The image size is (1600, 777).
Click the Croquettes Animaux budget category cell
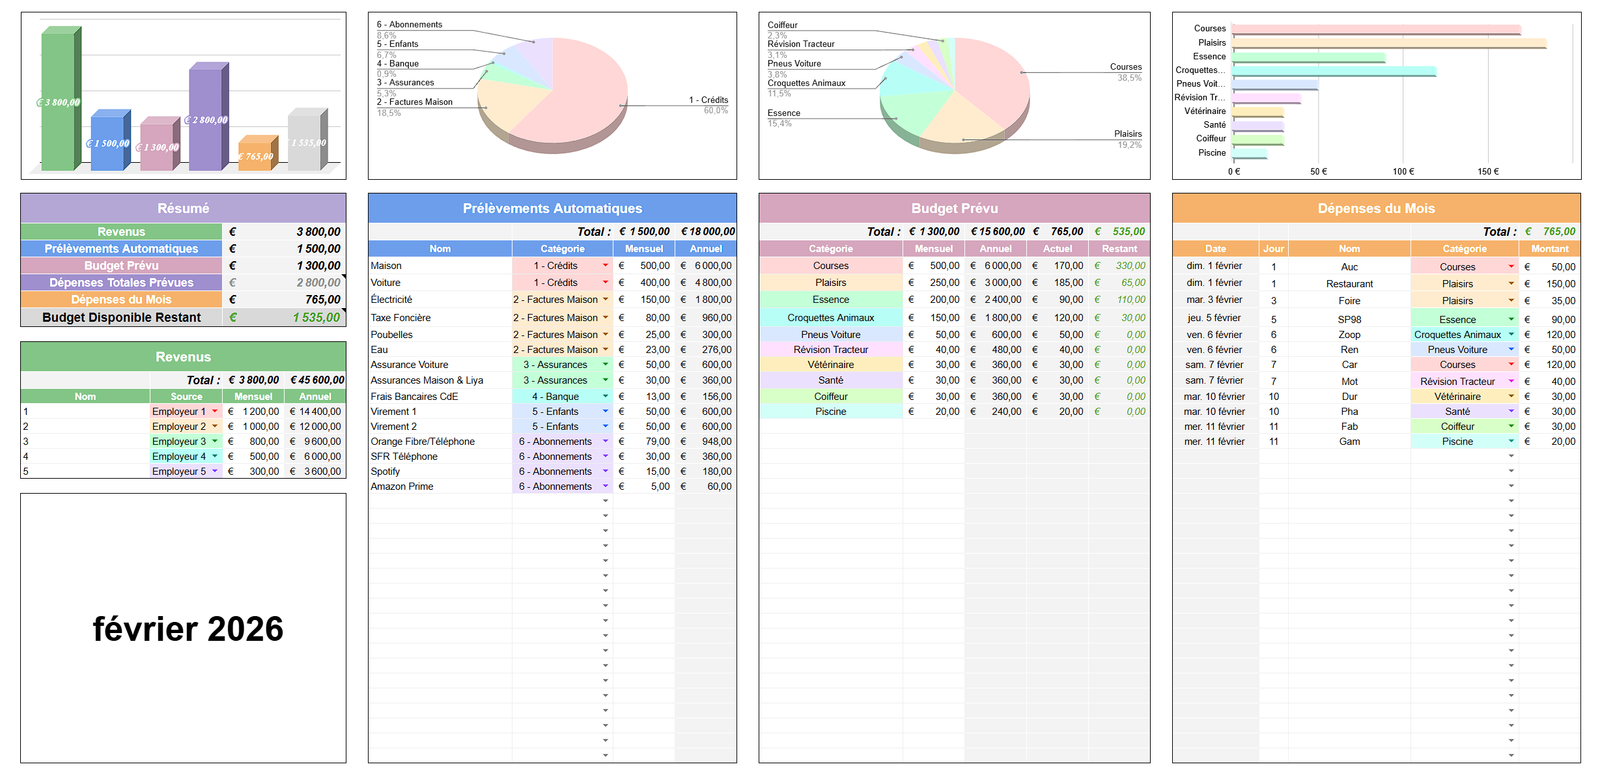click(x=830, y=318)
